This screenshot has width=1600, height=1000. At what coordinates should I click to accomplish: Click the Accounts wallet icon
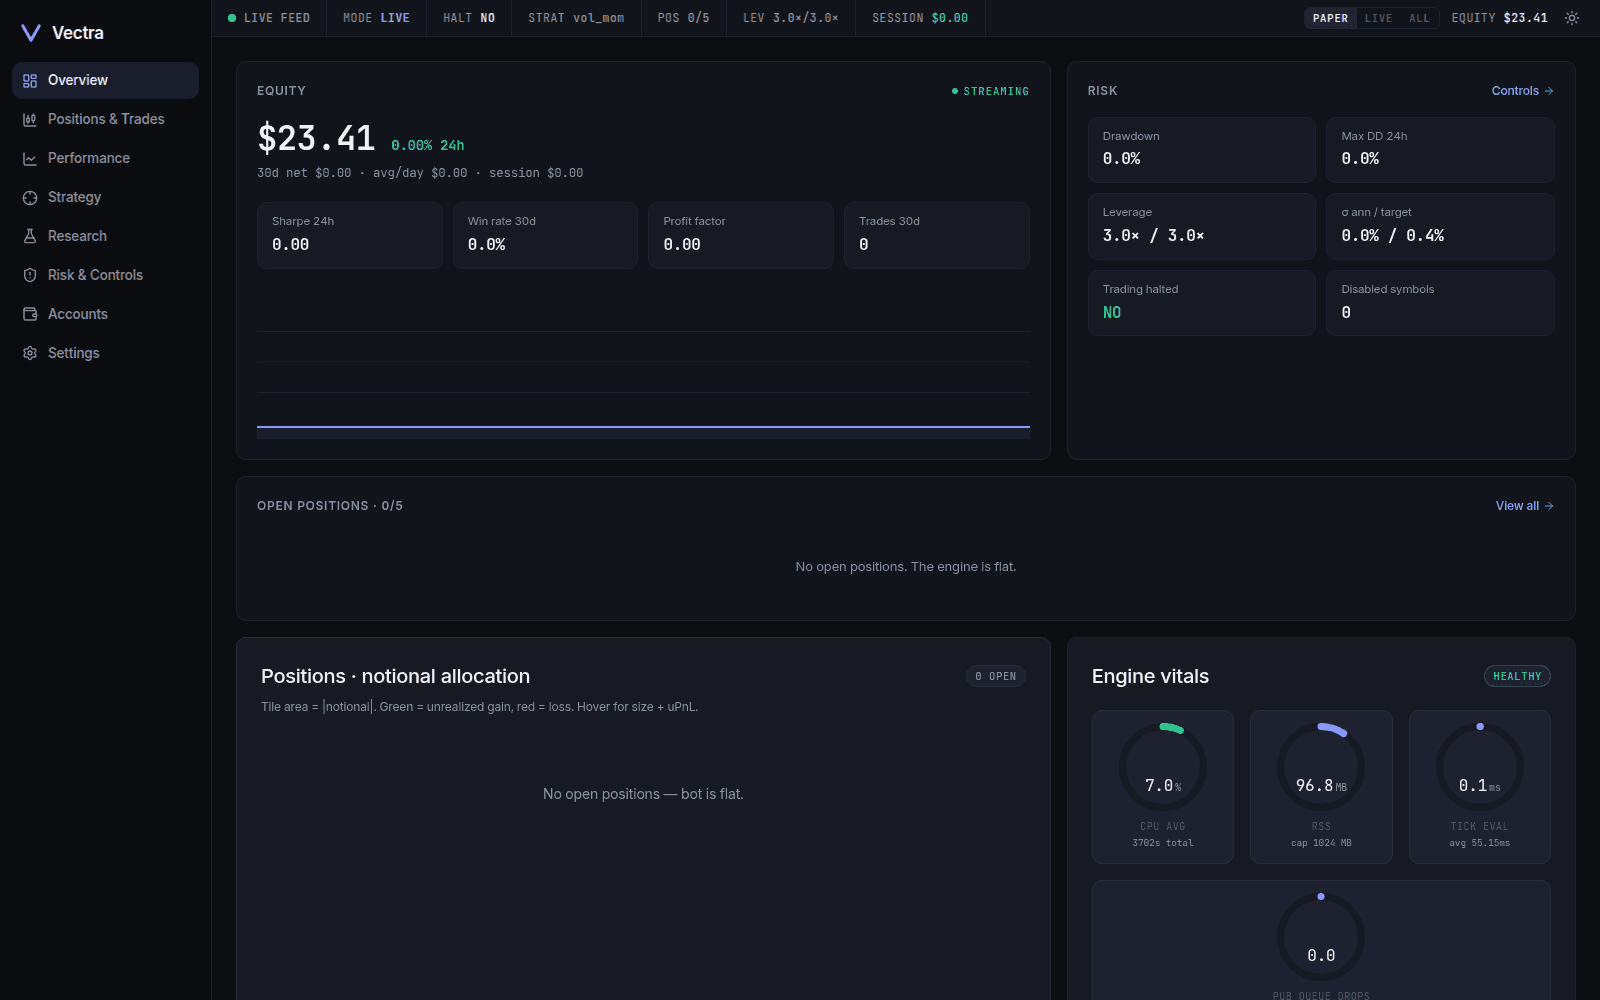(x=30, y=315)
